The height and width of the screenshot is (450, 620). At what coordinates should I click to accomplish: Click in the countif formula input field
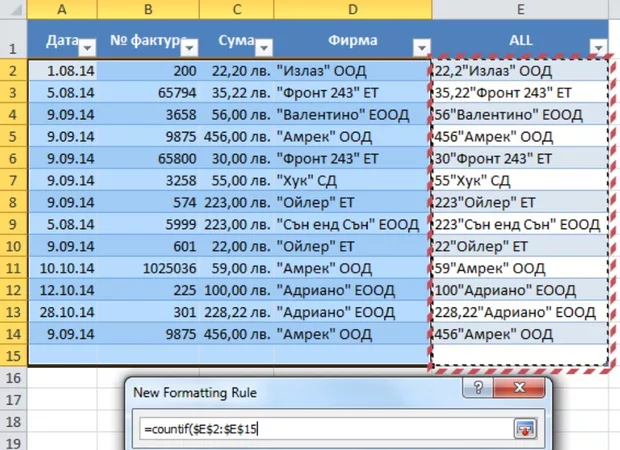click(x=320, y=430)
